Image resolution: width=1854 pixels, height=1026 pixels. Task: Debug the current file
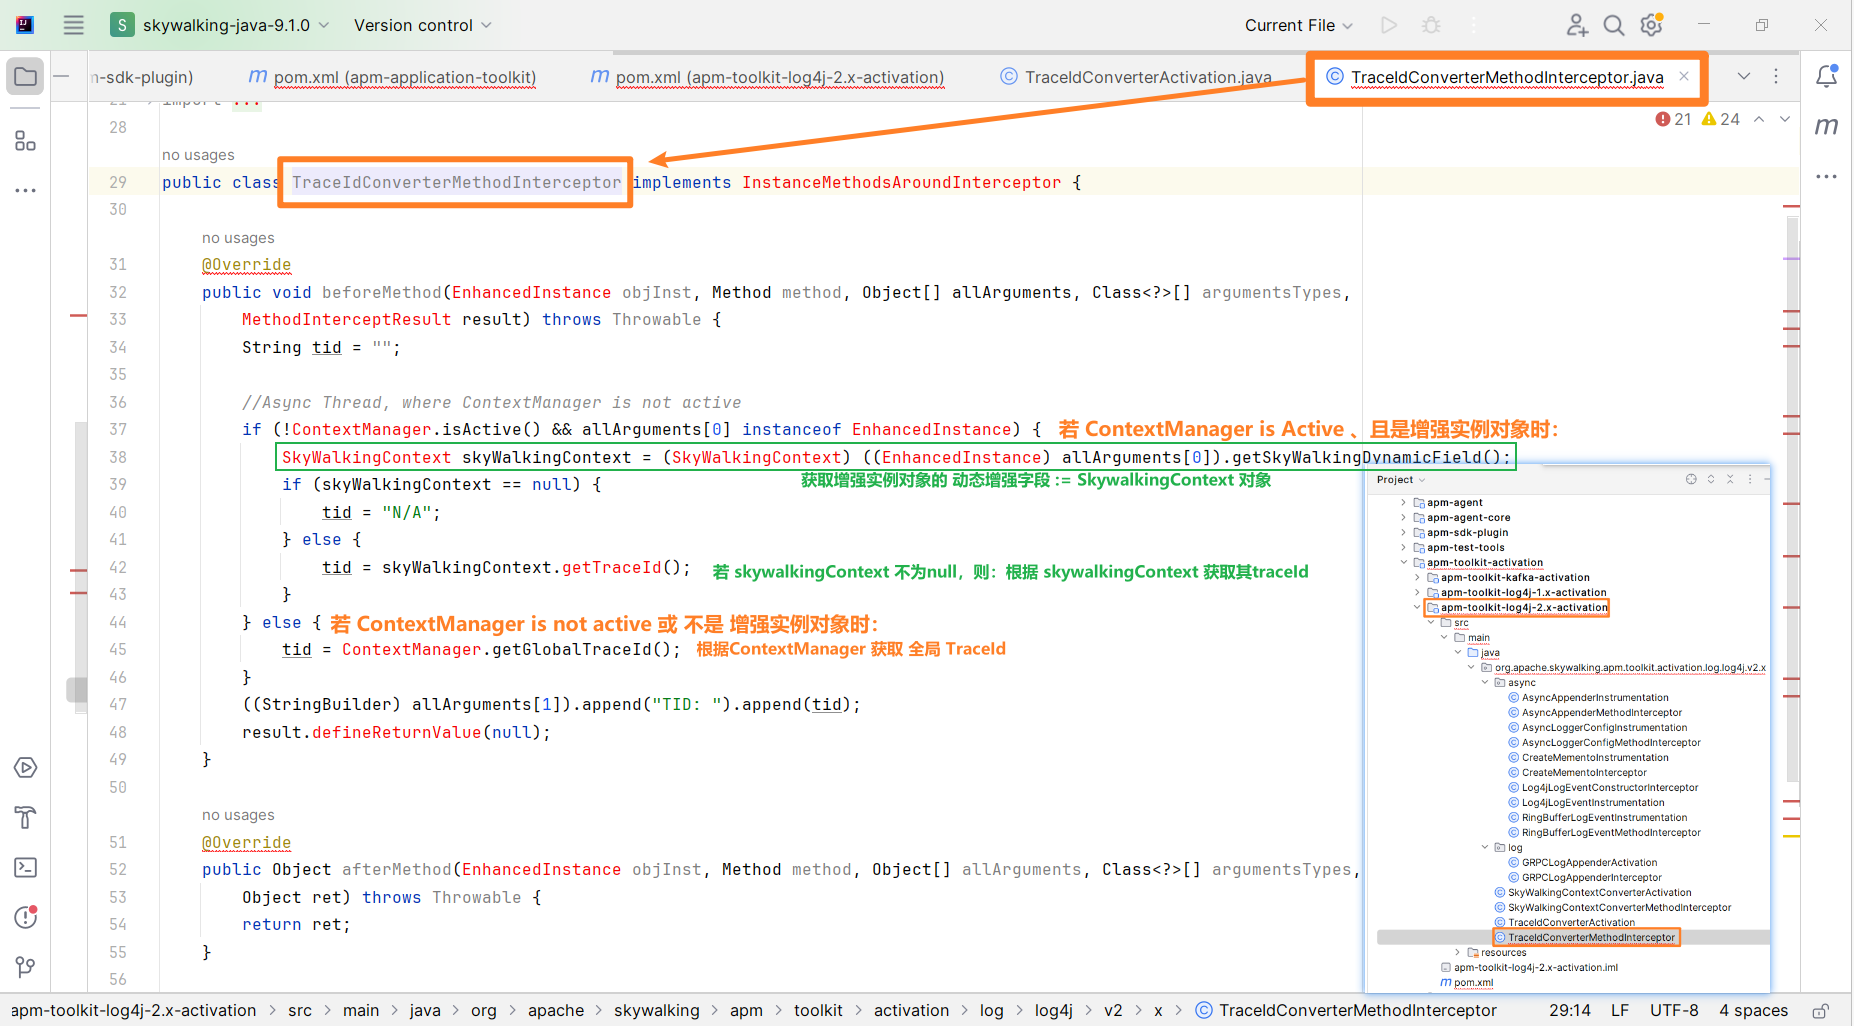[1432, 25]
